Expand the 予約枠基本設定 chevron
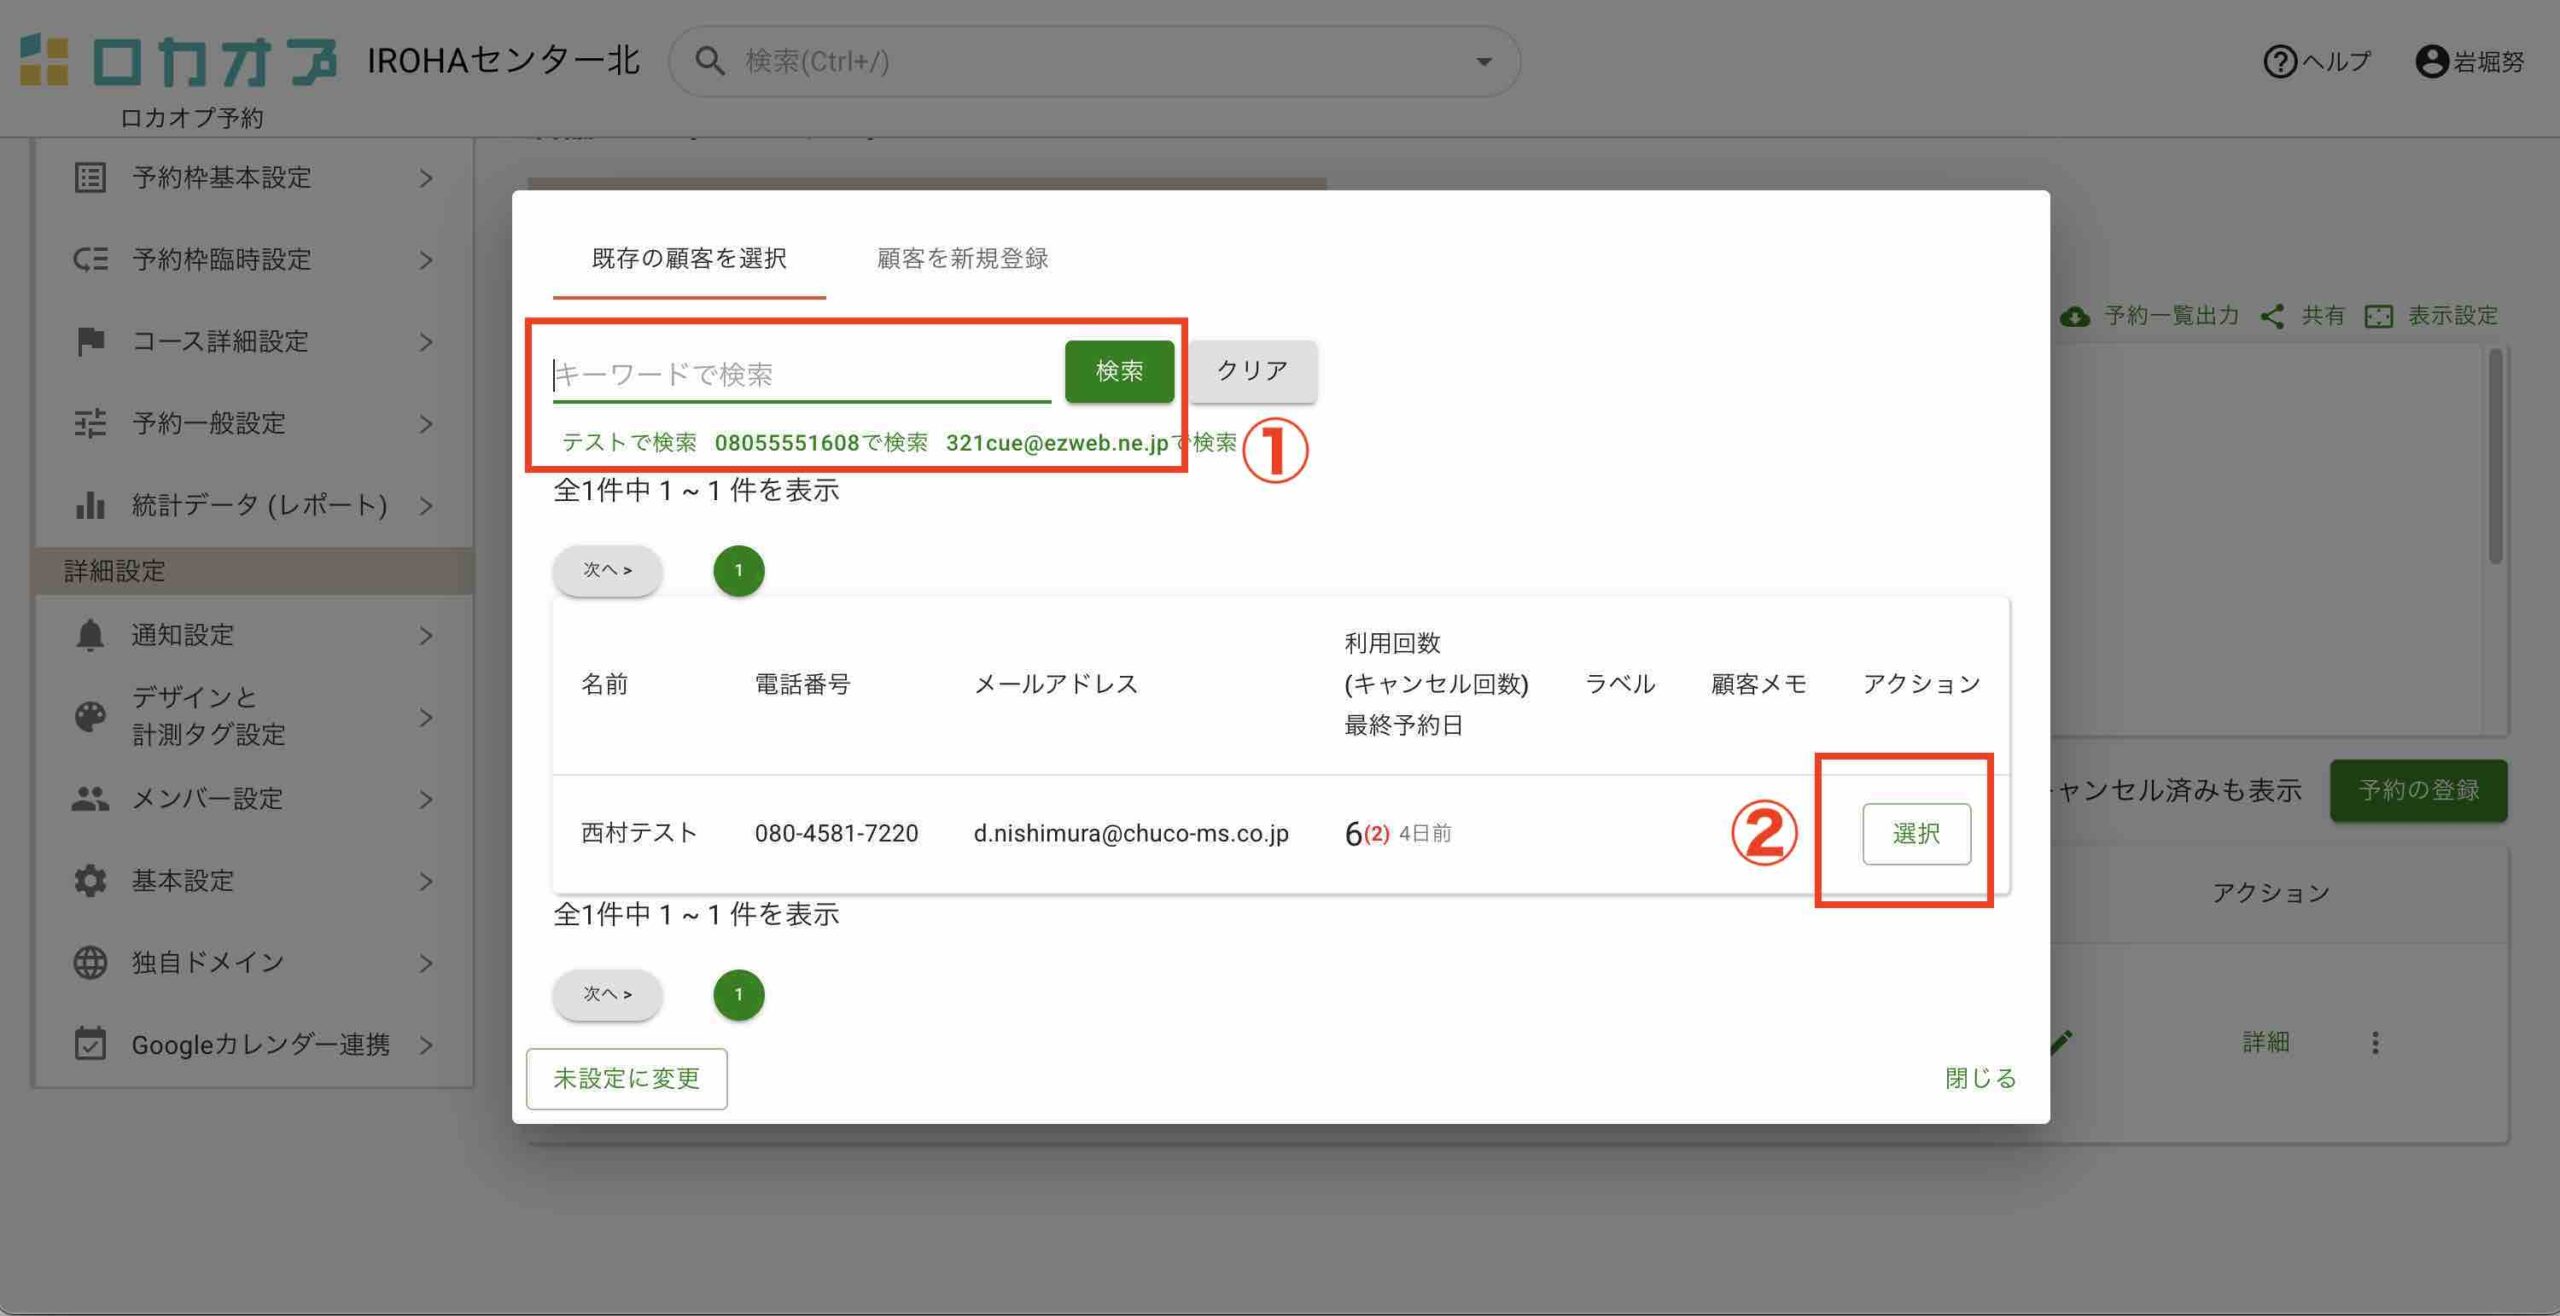Screen dimensions: 2560x1316 pos(426,178)
